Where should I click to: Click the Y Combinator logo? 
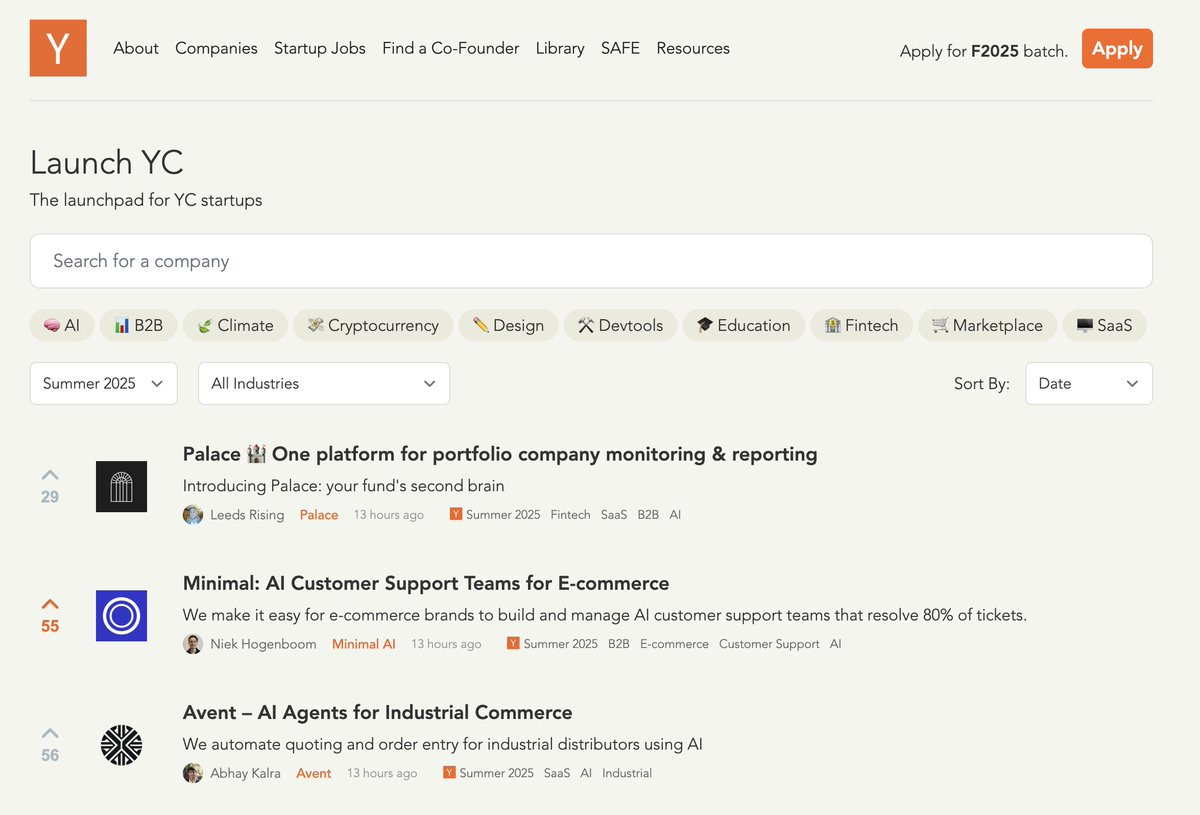pyautogui.click(x=58, y=48)
